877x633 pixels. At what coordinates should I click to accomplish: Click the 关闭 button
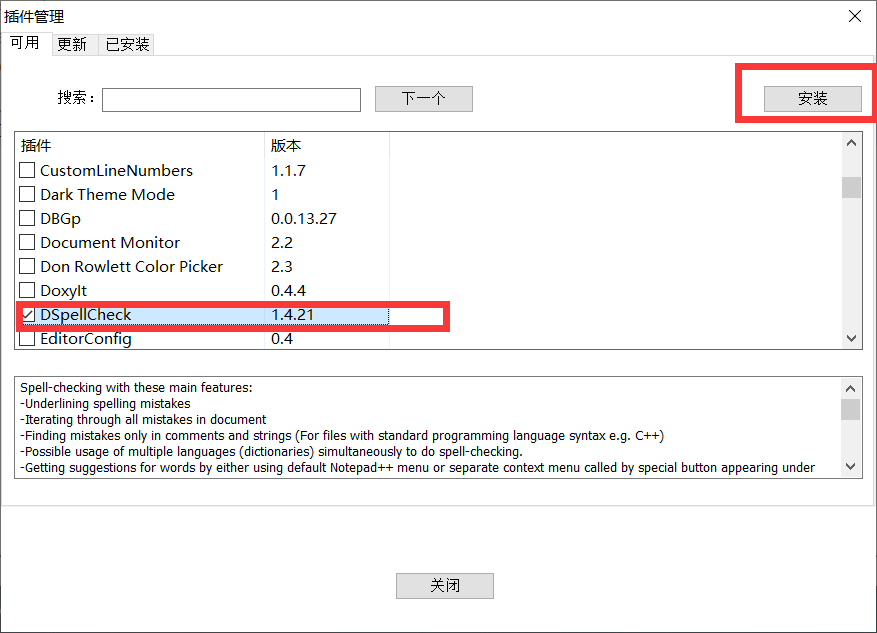[444, 585]
